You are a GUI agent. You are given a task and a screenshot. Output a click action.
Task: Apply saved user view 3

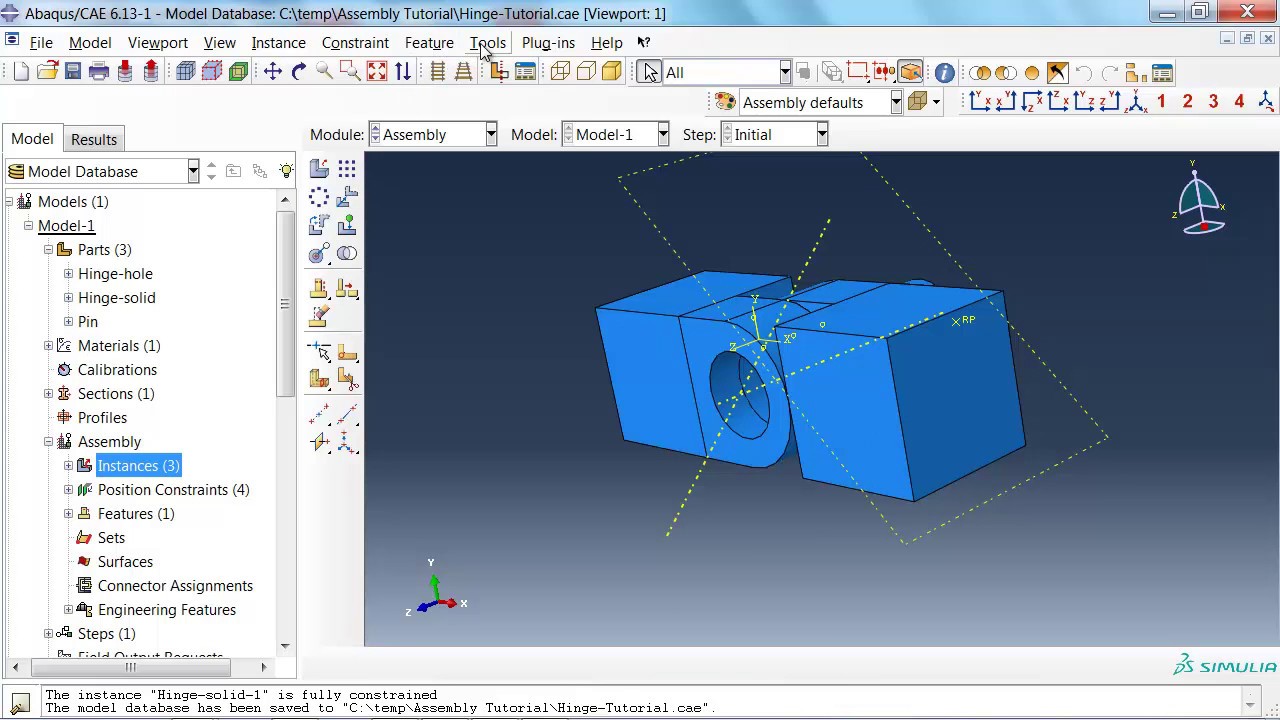1213,101
